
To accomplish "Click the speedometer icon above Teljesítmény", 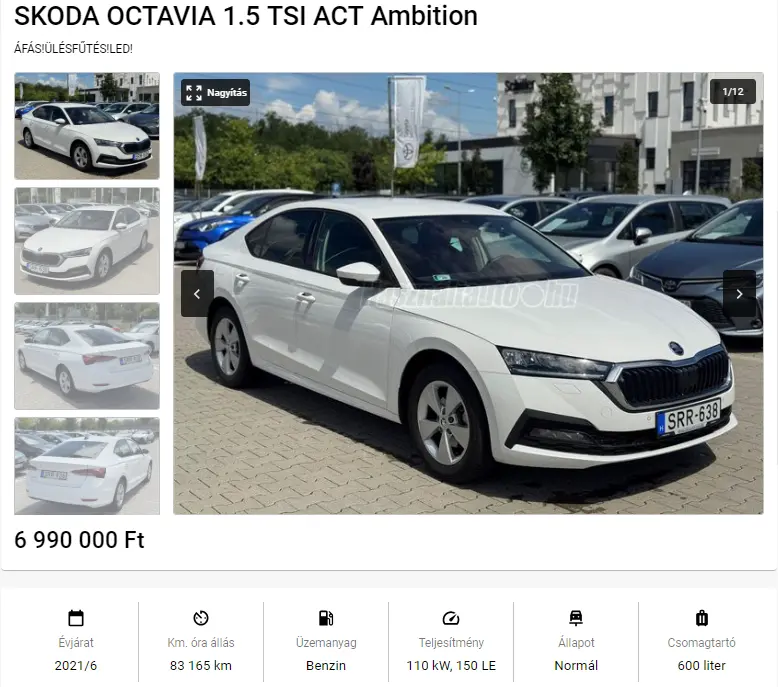I will (x=451, y=618).
